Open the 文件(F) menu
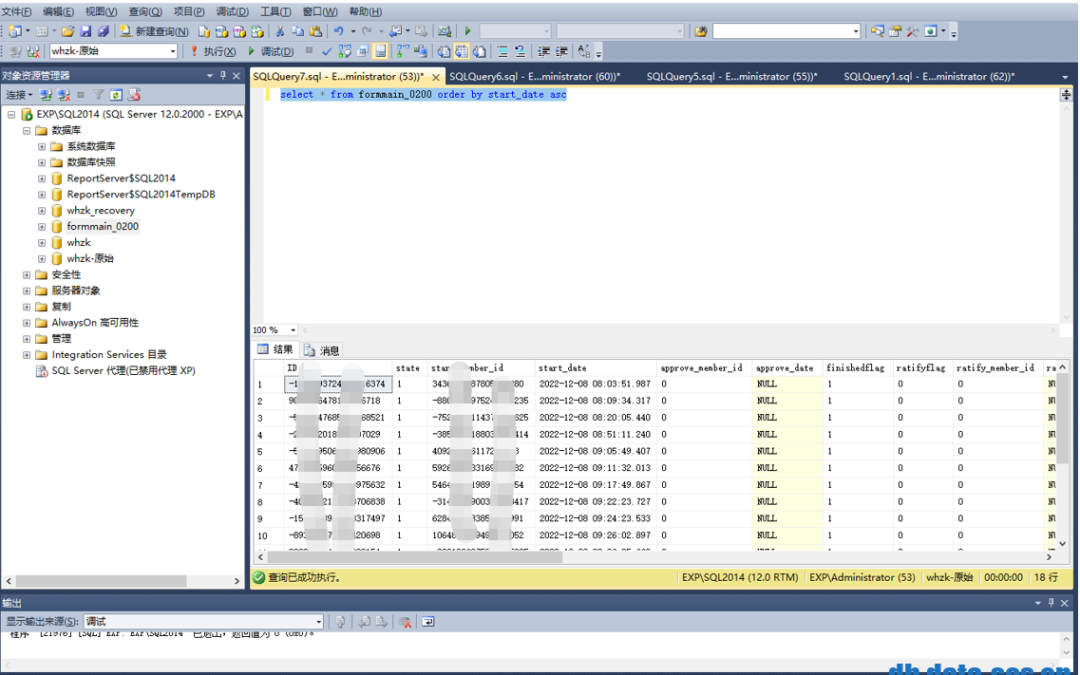Viewport: 1080px width, 675px height. (x=17, y=11)
